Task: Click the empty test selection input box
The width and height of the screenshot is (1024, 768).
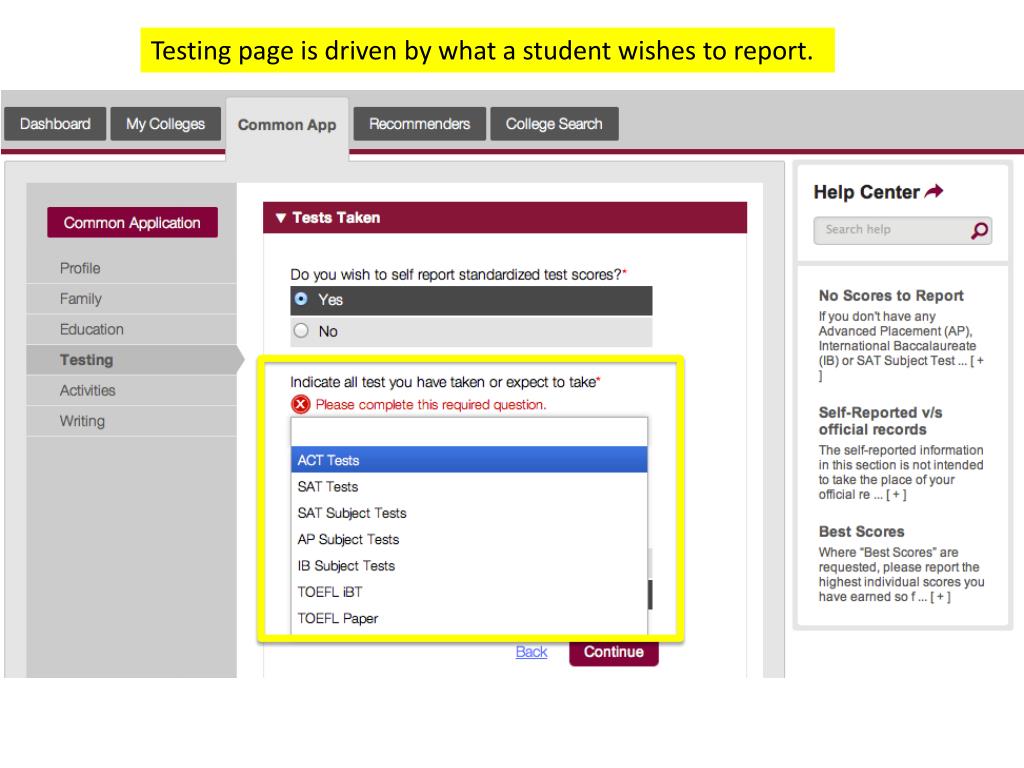Action: [469, 432]
